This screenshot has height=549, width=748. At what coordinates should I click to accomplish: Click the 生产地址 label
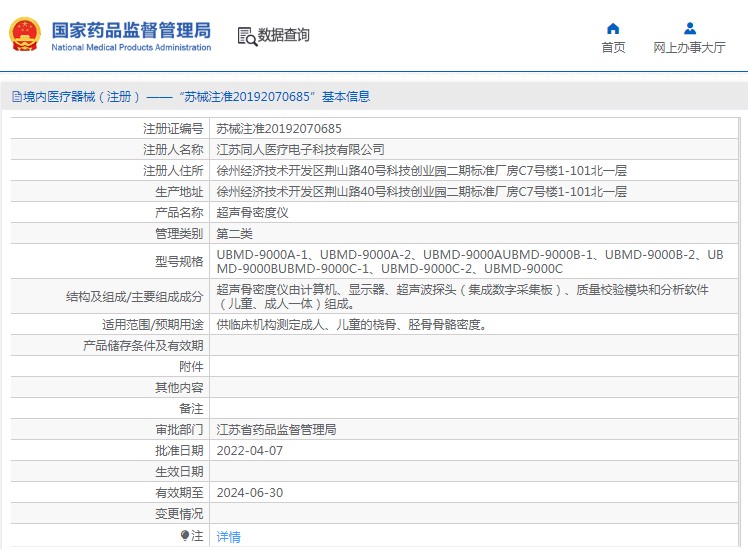[179, 192]
